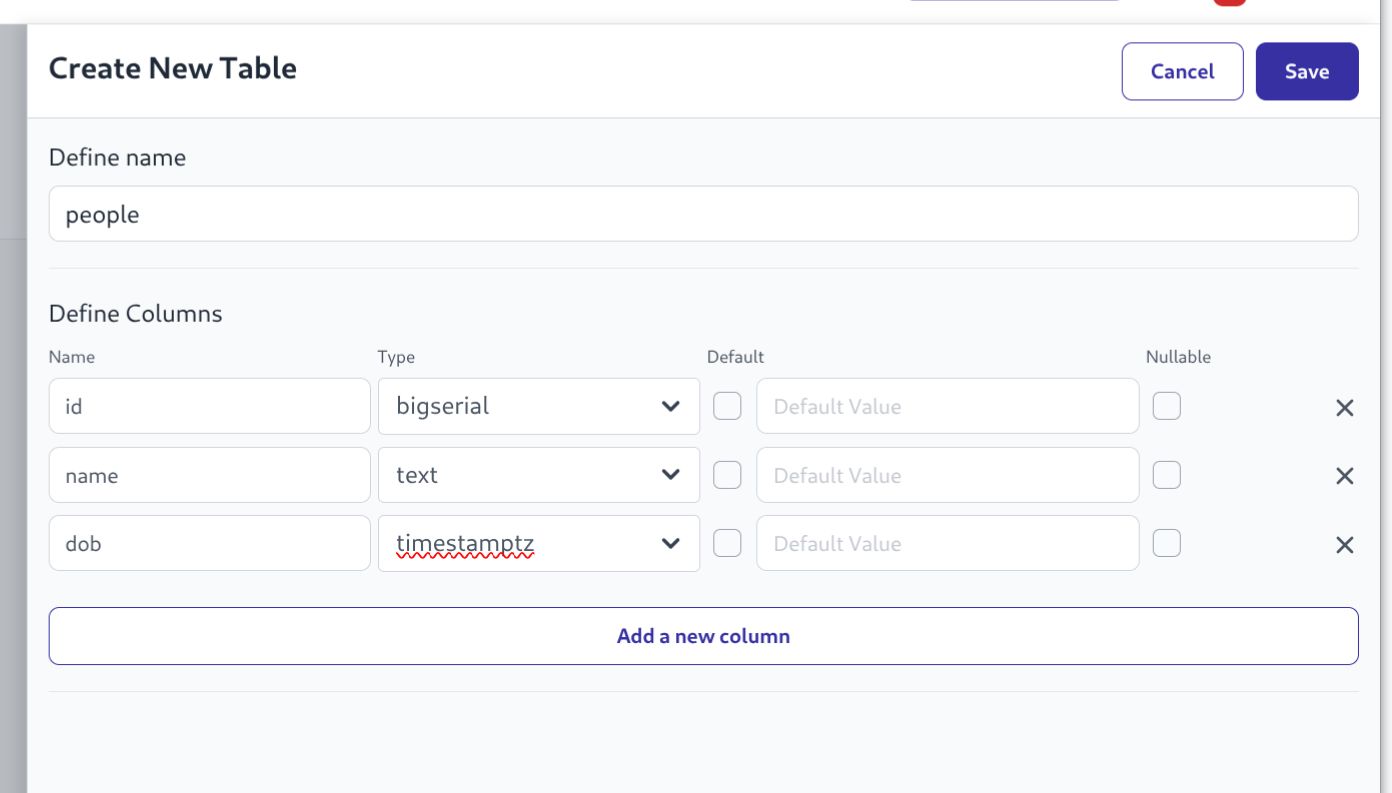1392x793 pixels.
Task: Expand the timestamptz type dropdown
Action: (x=671, y=543)
